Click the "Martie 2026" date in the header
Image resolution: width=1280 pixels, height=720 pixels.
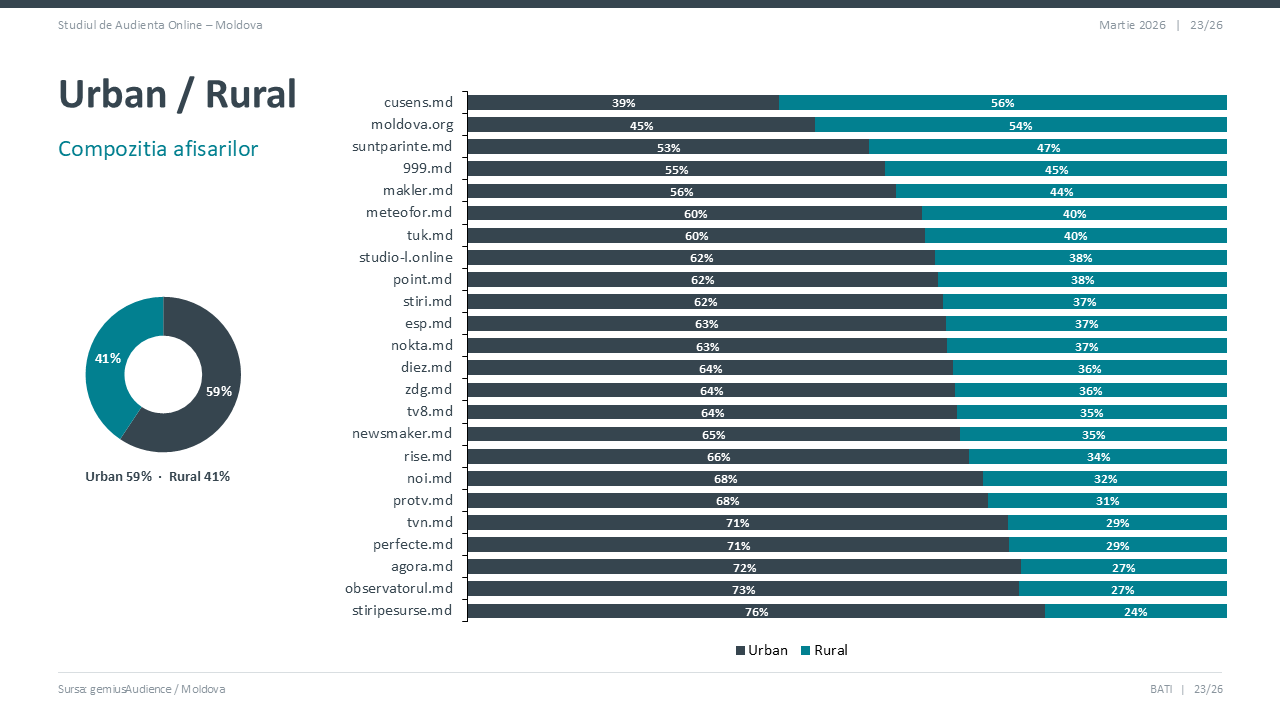pyautogui.click(x=1132, y=25)
